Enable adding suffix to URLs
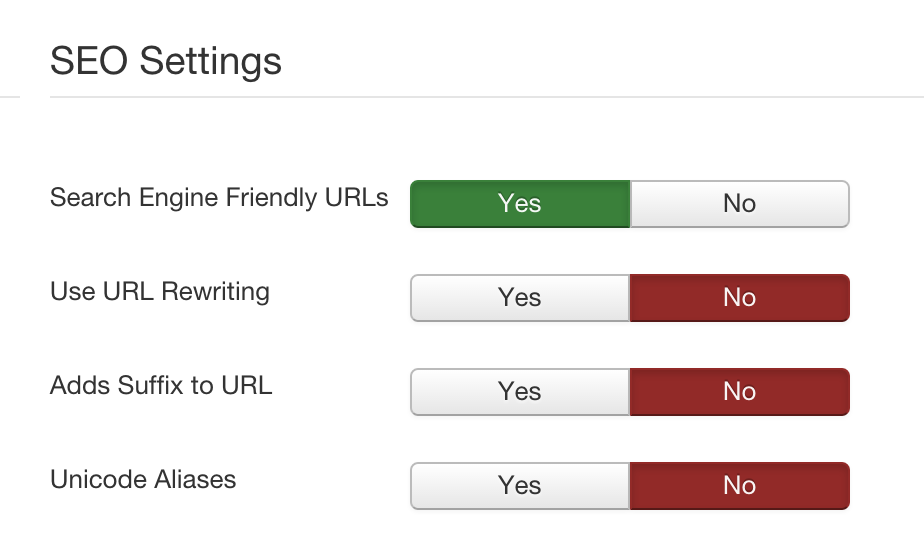This screenshot has width=924, height=538. 520,392
